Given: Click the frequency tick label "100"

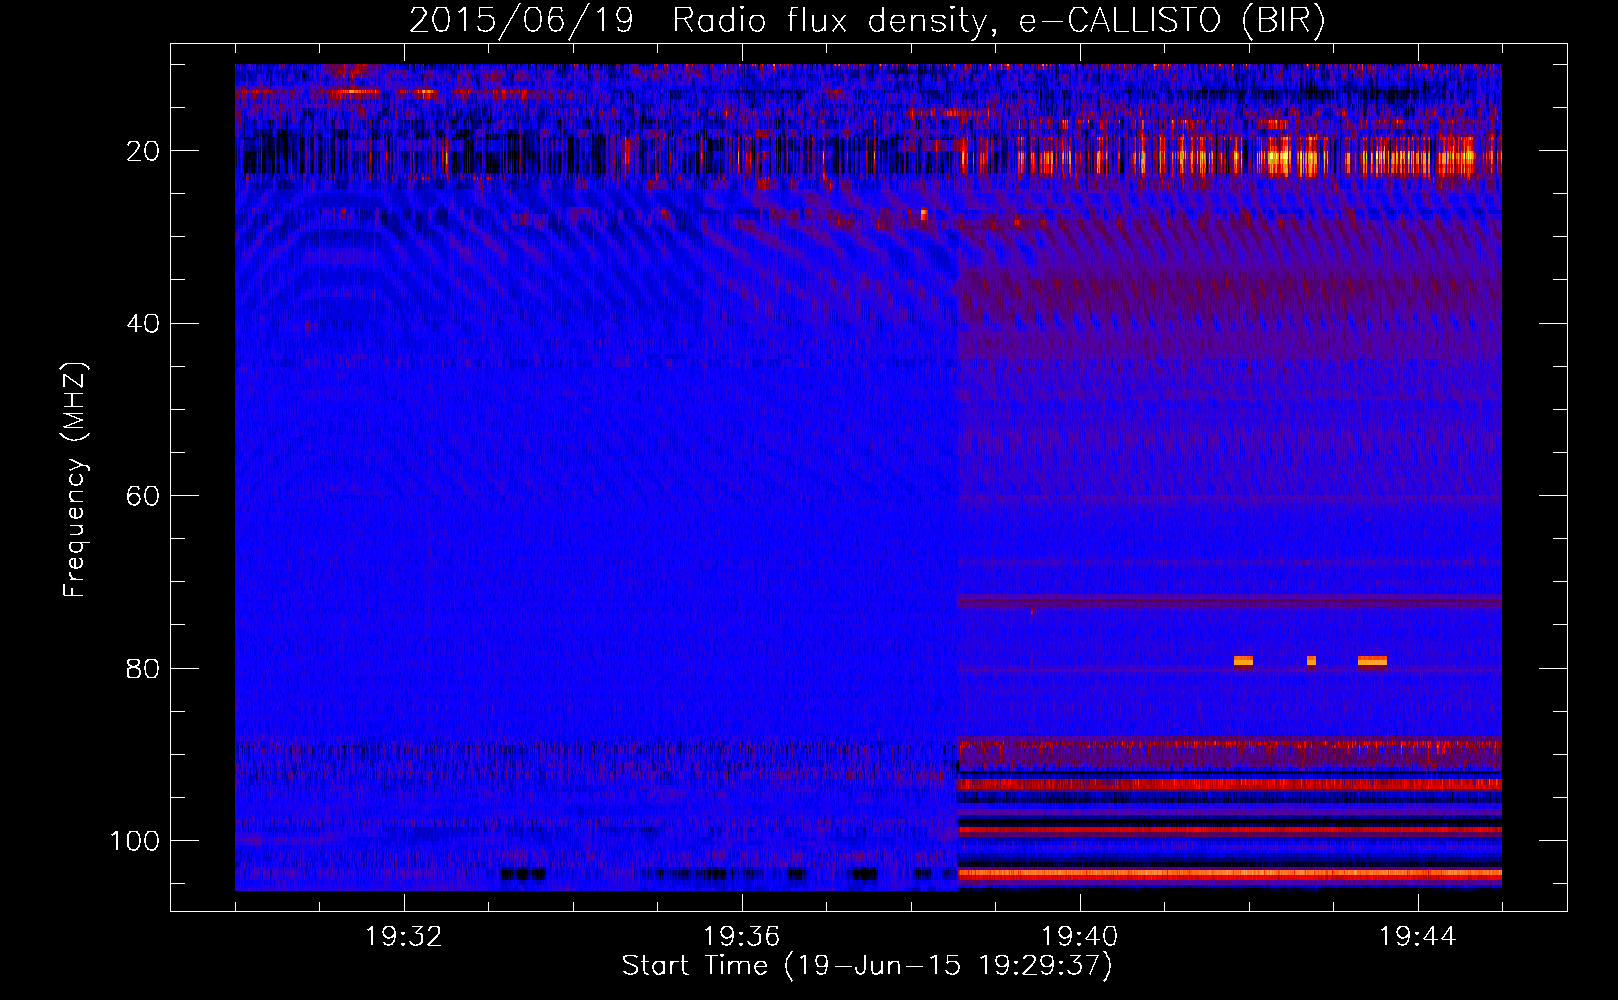Looking at the screenshot, I should tap(135, 841).
